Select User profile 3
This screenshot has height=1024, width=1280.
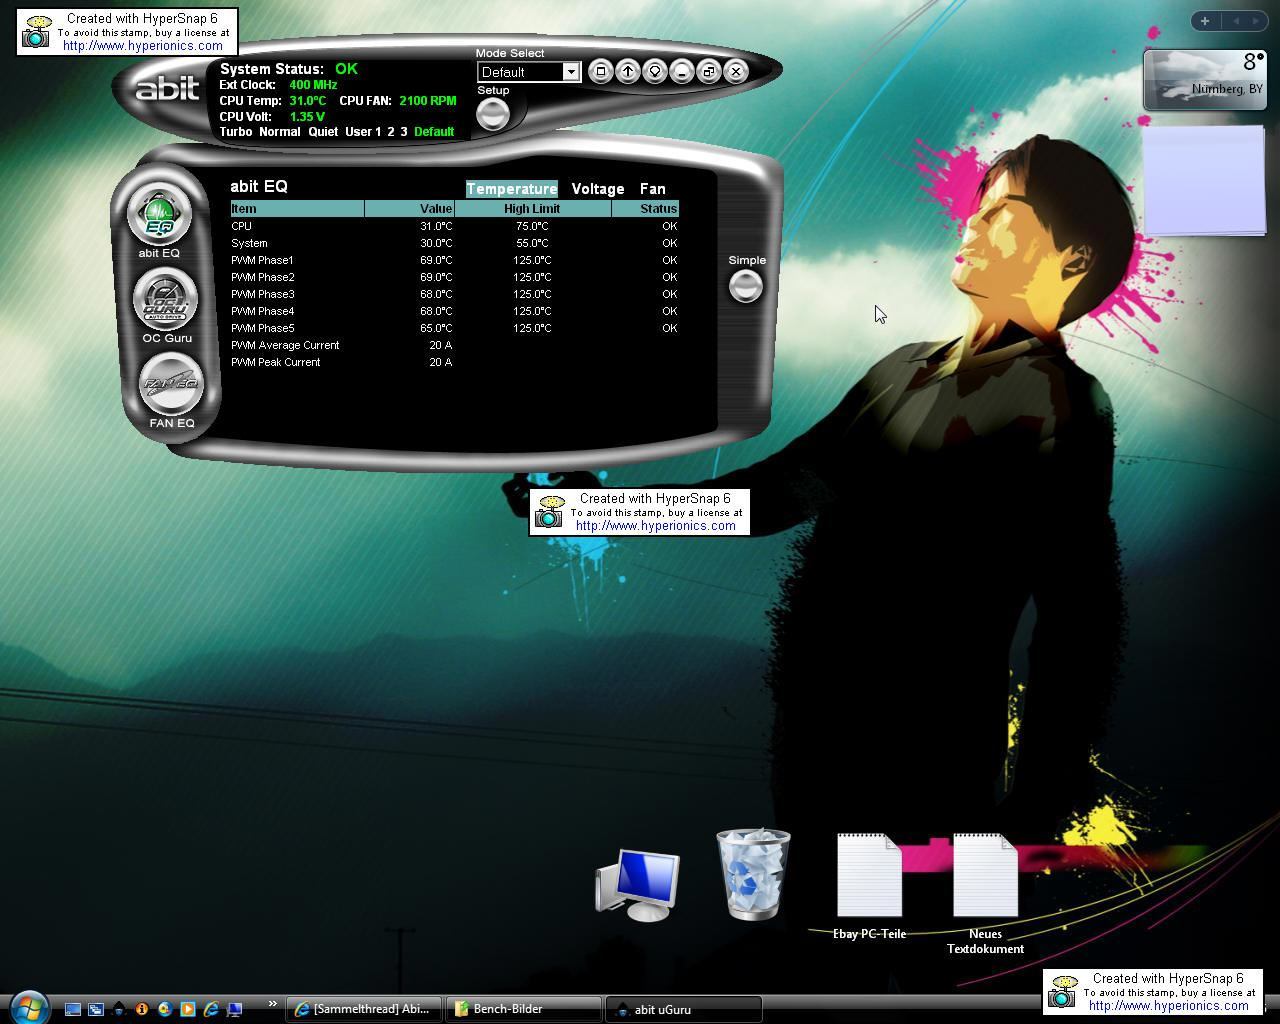[404, 132]
